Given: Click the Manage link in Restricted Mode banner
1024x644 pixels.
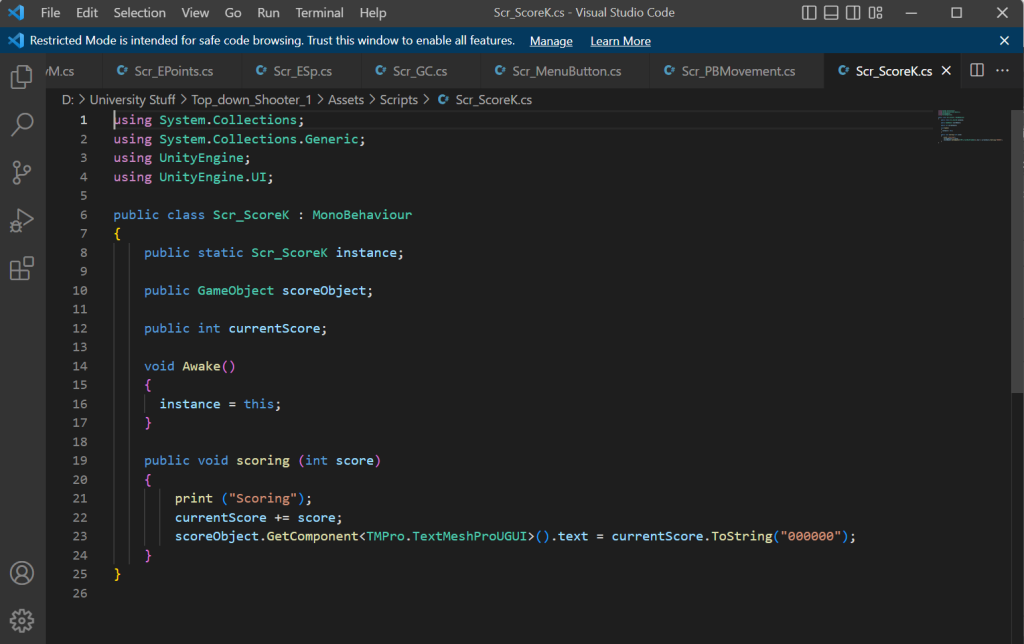Looking at the screenshot, I should click(x=551, y=41).
